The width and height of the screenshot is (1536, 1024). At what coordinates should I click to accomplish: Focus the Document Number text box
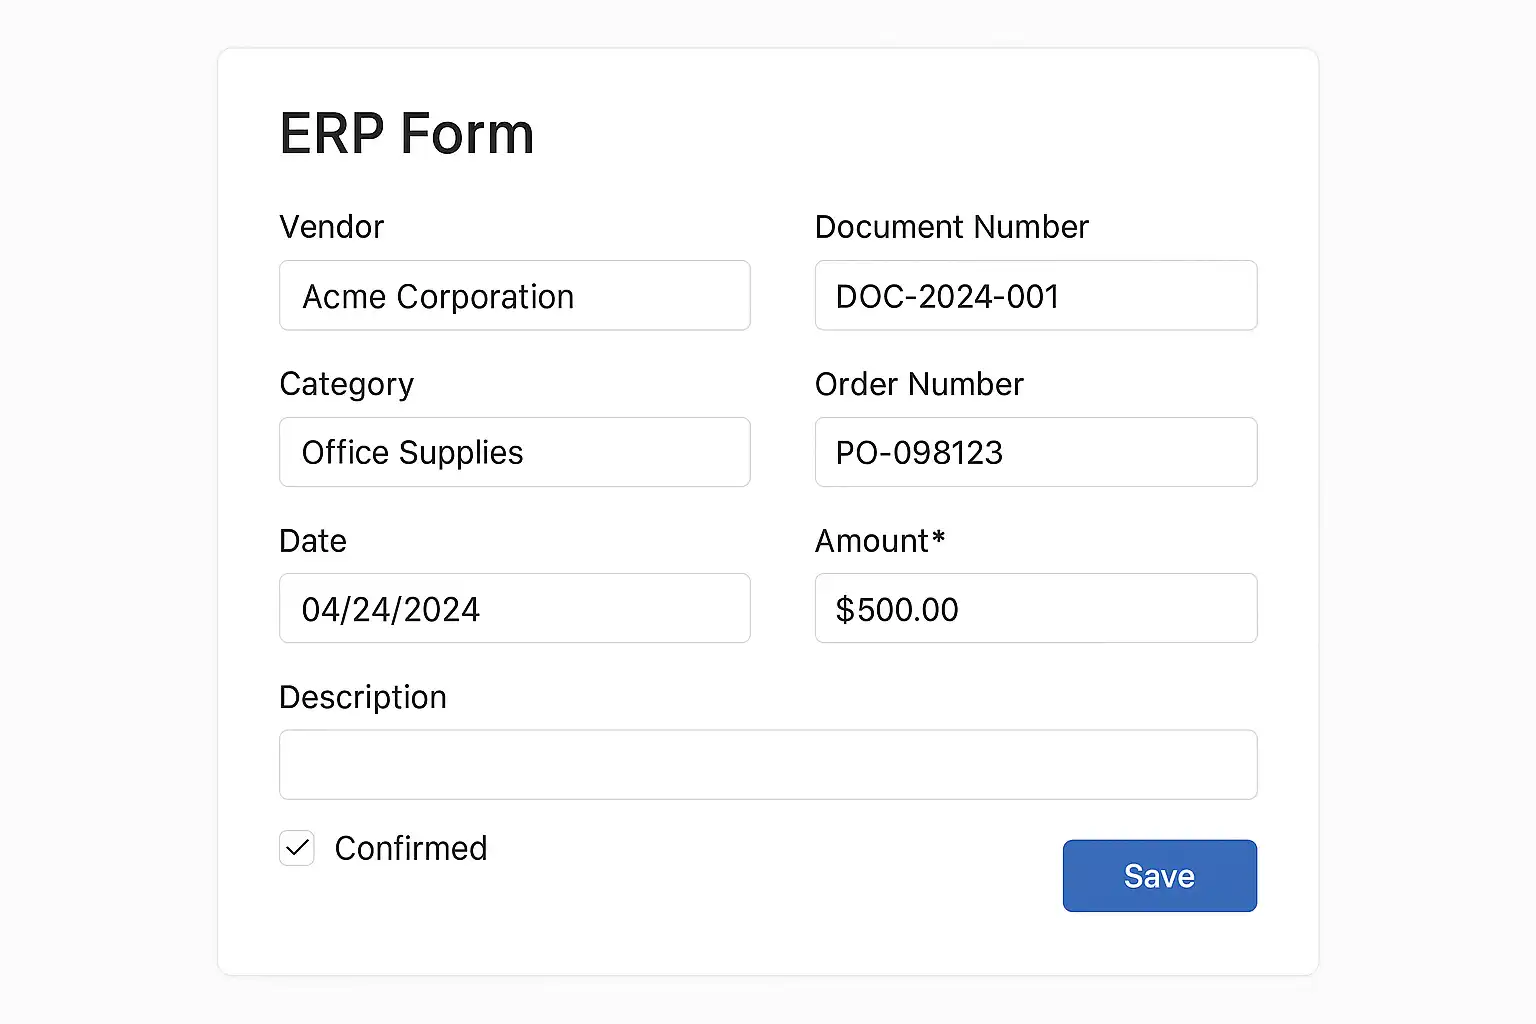(x=1035, y=296)
